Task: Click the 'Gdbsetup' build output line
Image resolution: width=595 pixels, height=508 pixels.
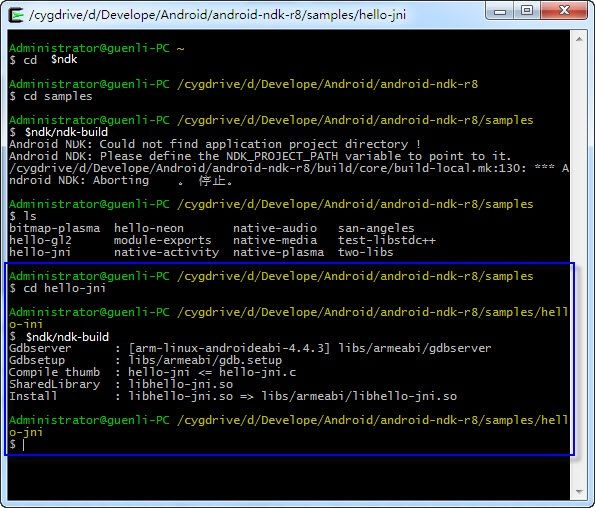Action: 145,360
